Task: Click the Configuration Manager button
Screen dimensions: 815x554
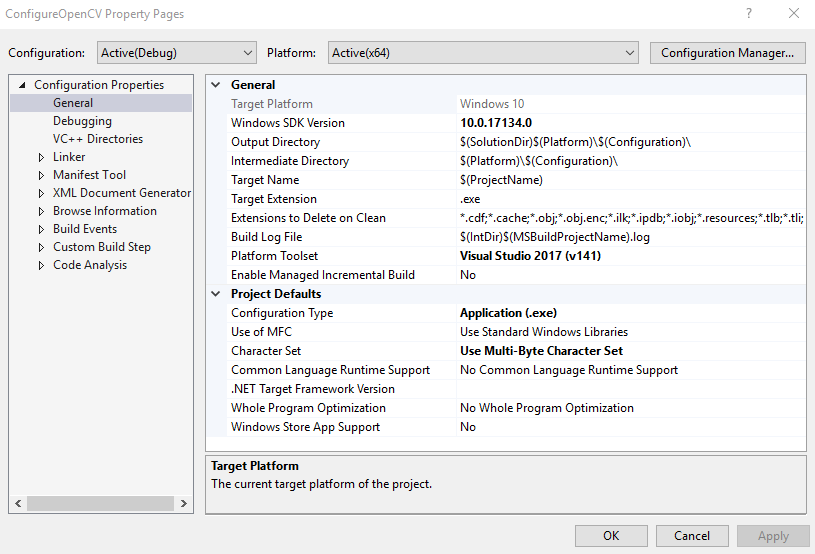Action: pyautogui.click(x=727, y=53)
